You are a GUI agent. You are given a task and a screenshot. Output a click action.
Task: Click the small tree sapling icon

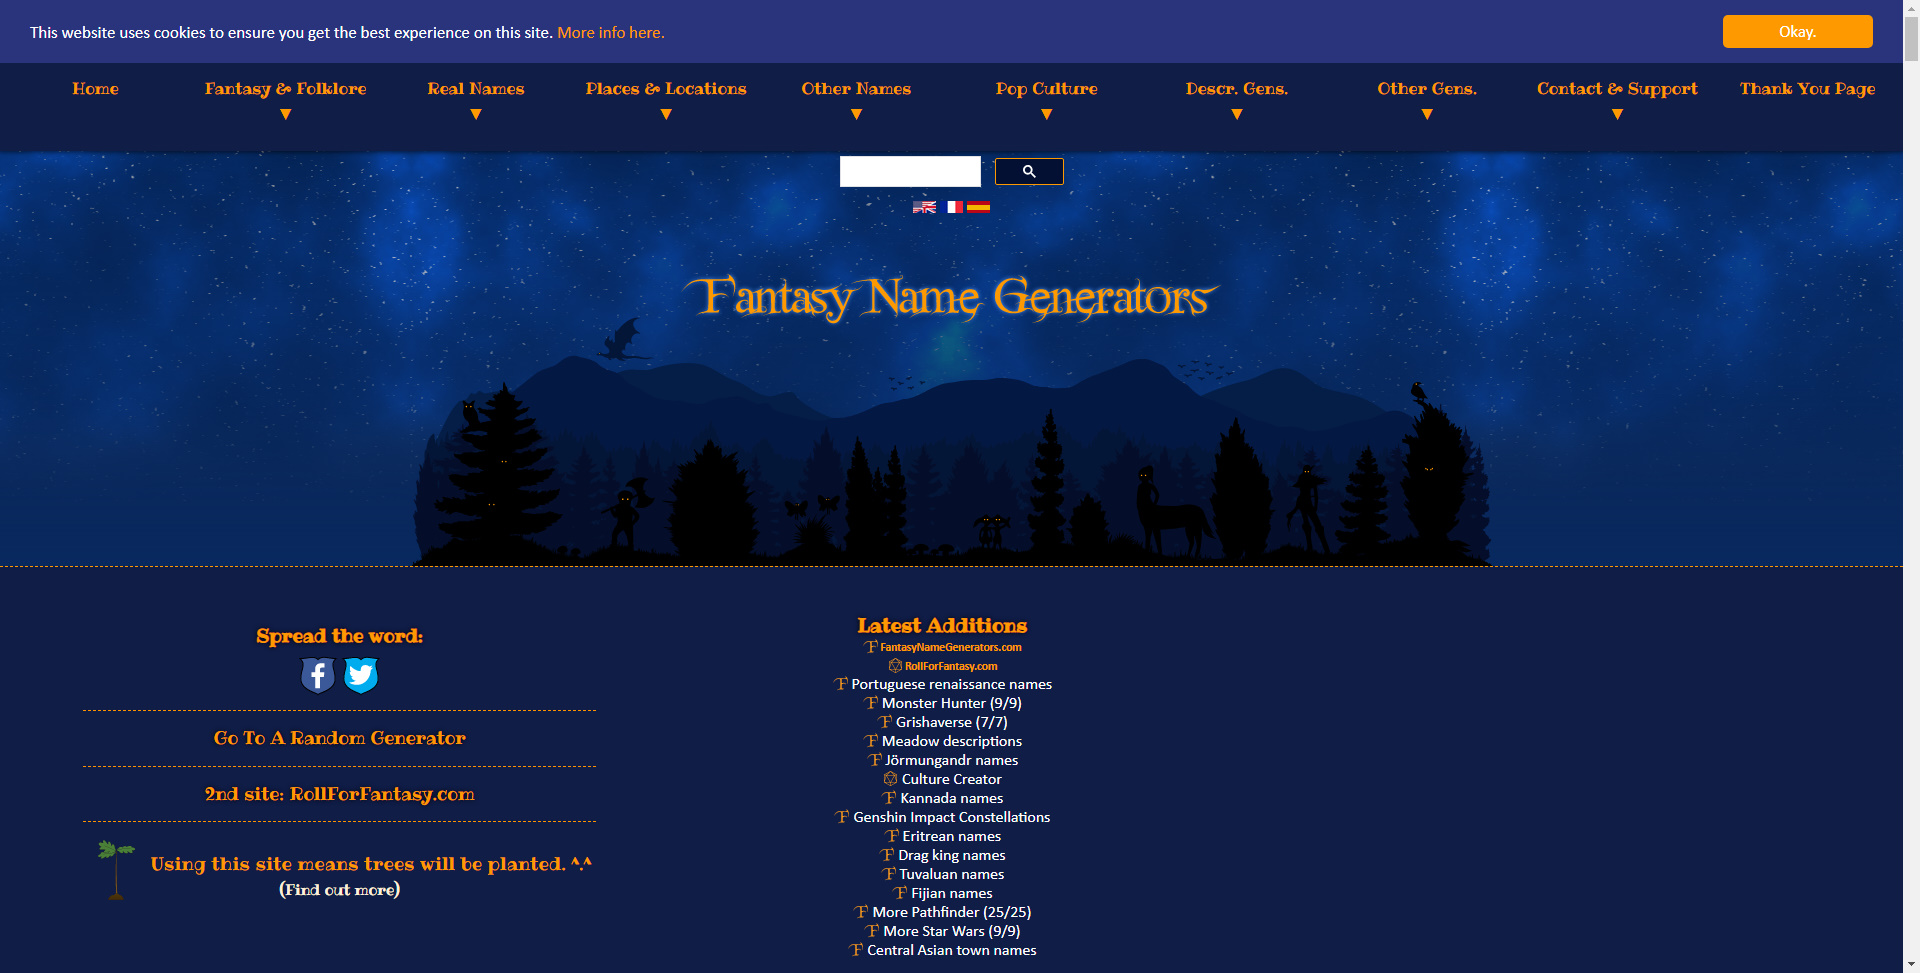[116, 870]
